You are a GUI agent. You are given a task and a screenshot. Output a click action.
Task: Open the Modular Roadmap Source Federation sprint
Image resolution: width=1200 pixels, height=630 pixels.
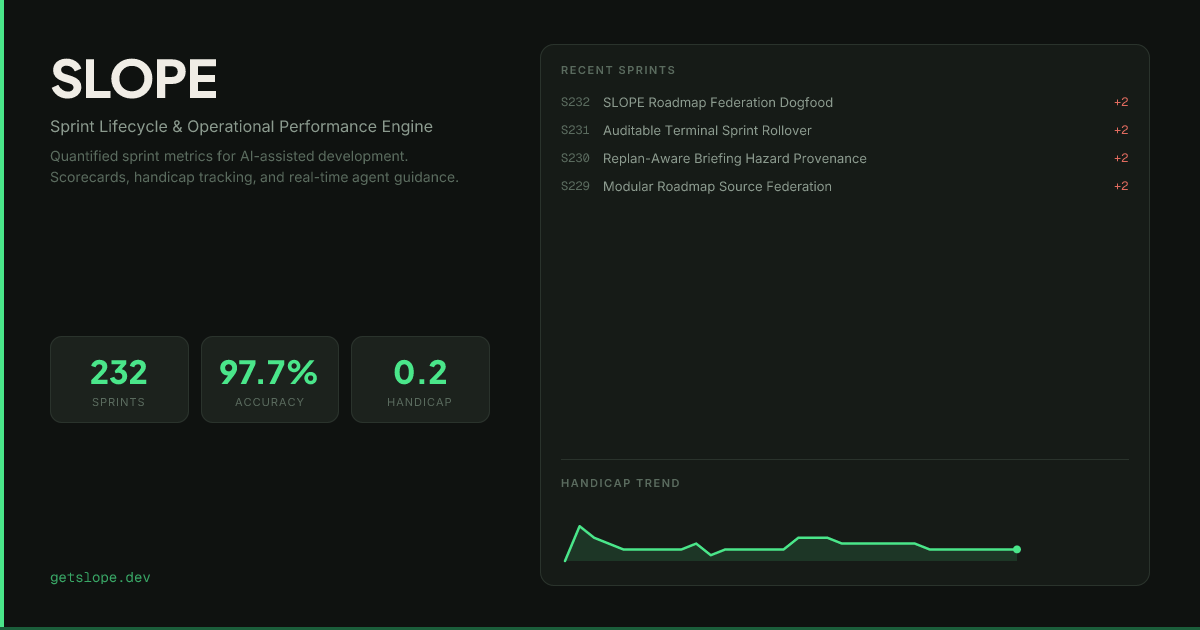pyautogui.click(x=845, y=186)
